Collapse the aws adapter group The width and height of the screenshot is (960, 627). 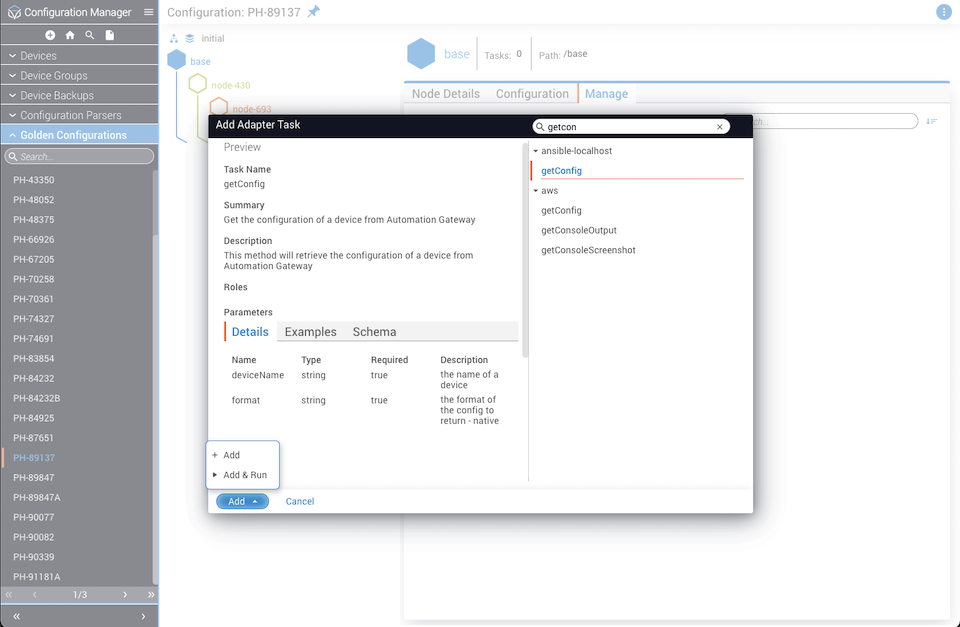536,191
